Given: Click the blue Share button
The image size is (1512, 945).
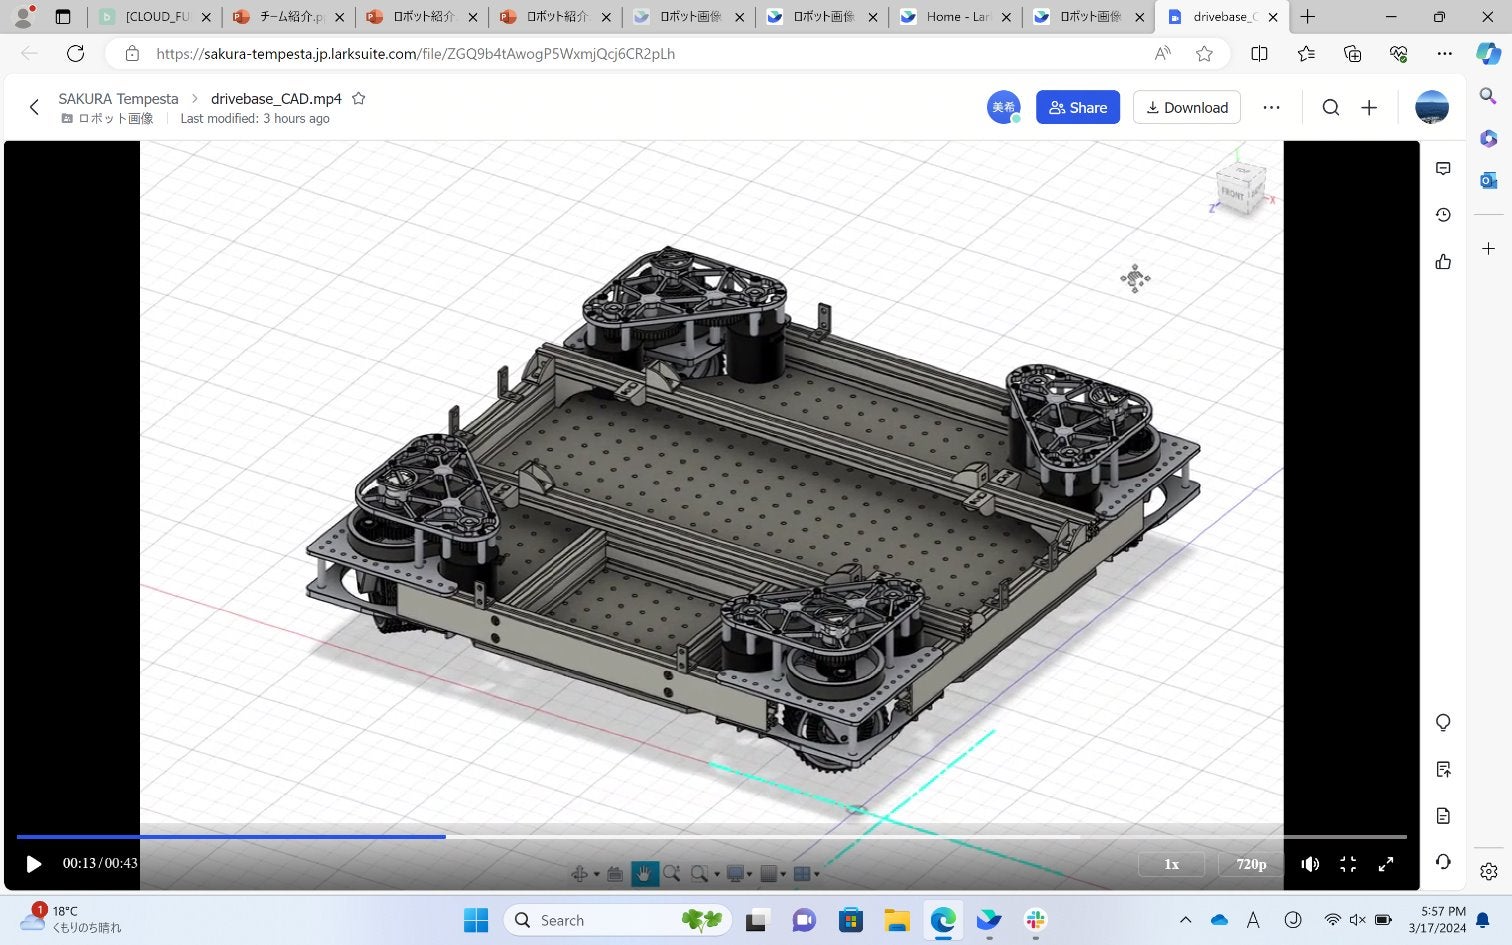Looking at the screenshot, I should [1078, 108].
